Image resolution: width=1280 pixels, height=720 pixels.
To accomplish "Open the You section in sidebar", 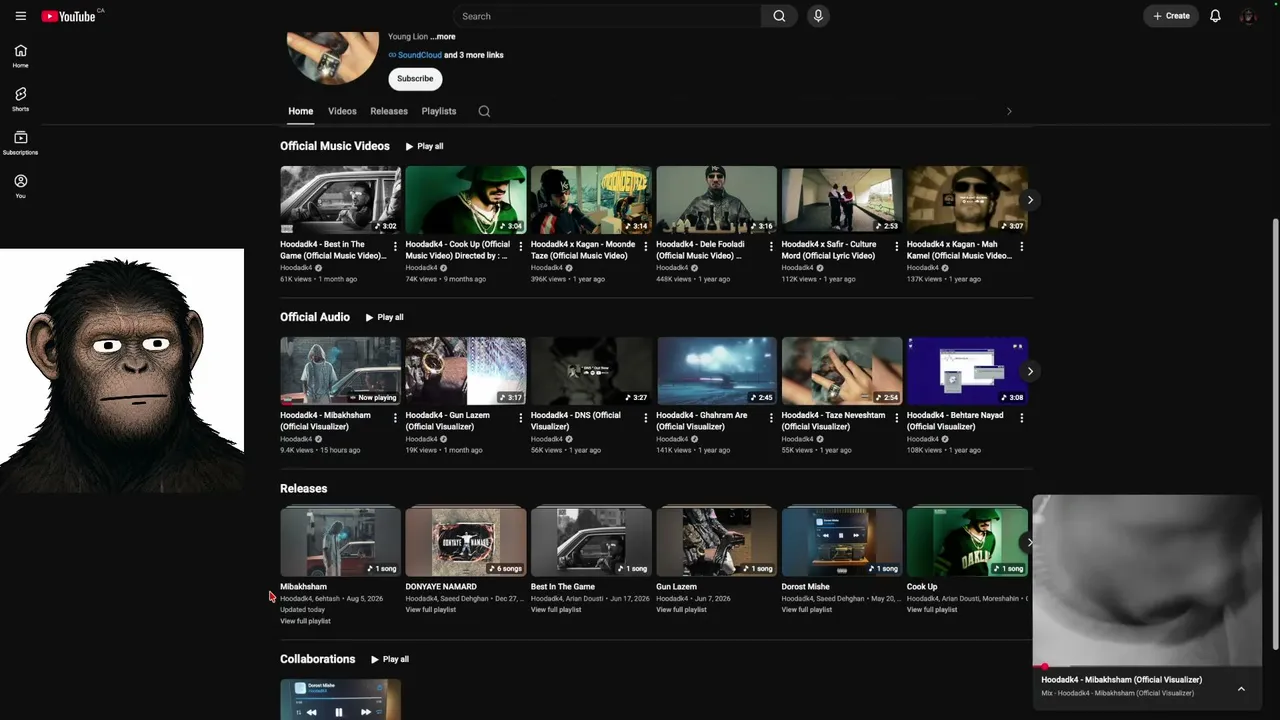I will click(x=20, y=186).
